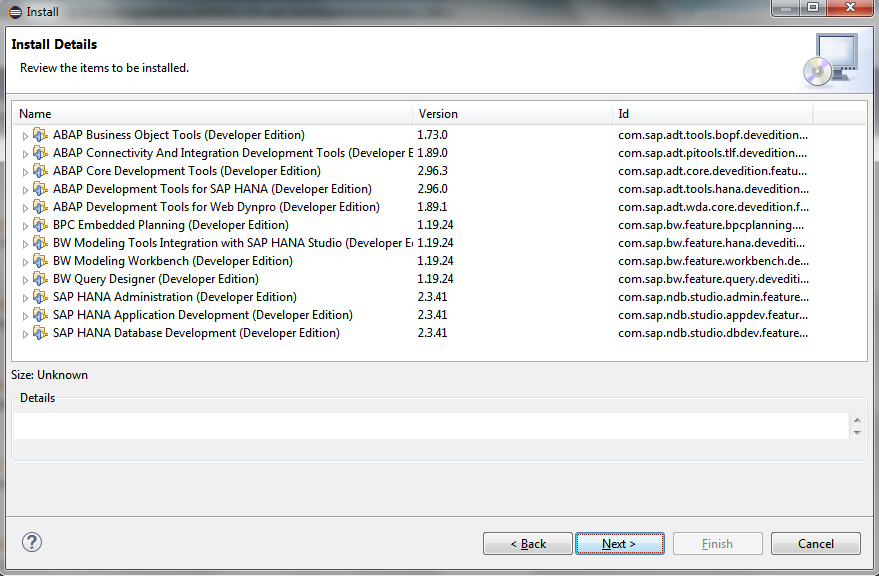Expand ABAP Core Development Tools node
The image size is (879, 576).
pyautogui.click(x=25, y=172)
